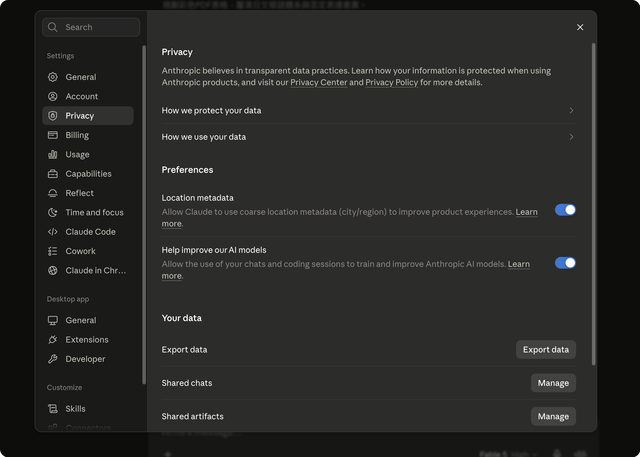Click the Privacy shield icon

coord(53,116)
